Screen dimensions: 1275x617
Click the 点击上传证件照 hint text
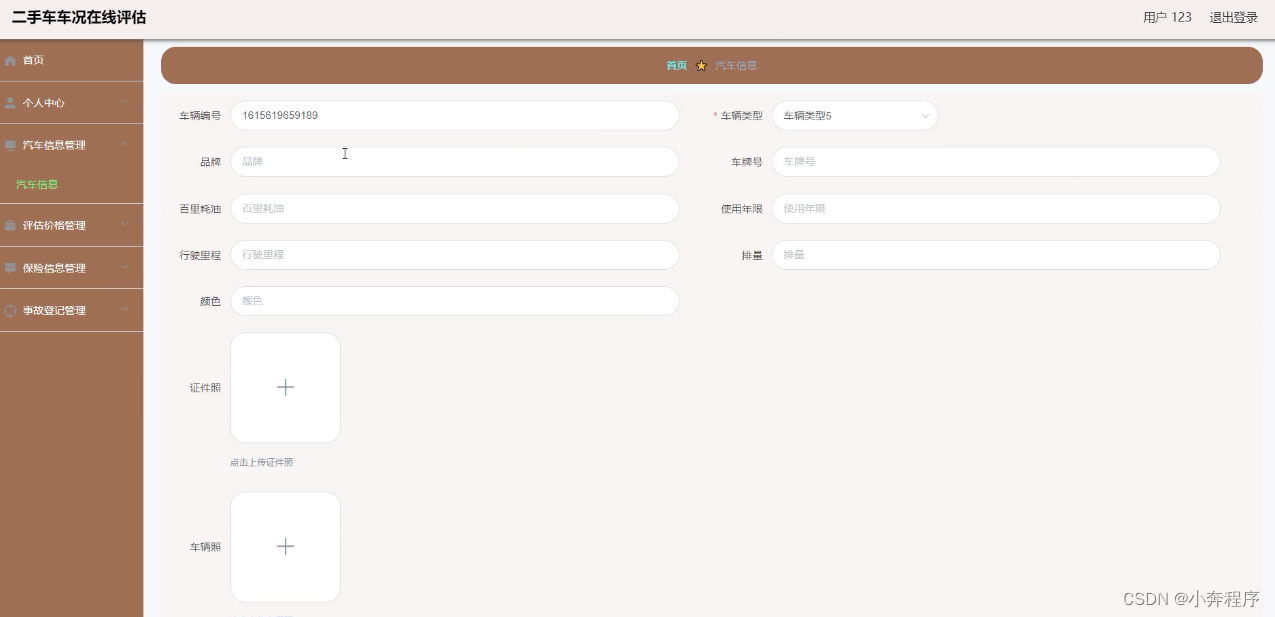(x=262, y=463)
